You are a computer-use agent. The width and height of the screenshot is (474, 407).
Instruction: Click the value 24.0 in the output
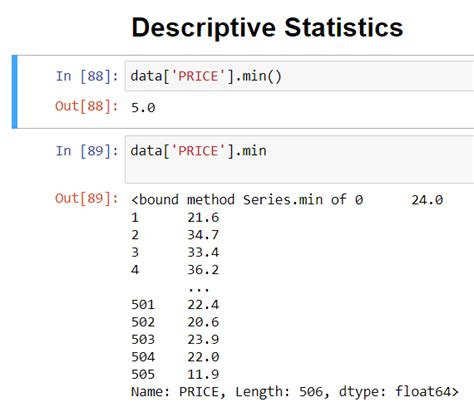click(427, 200)
